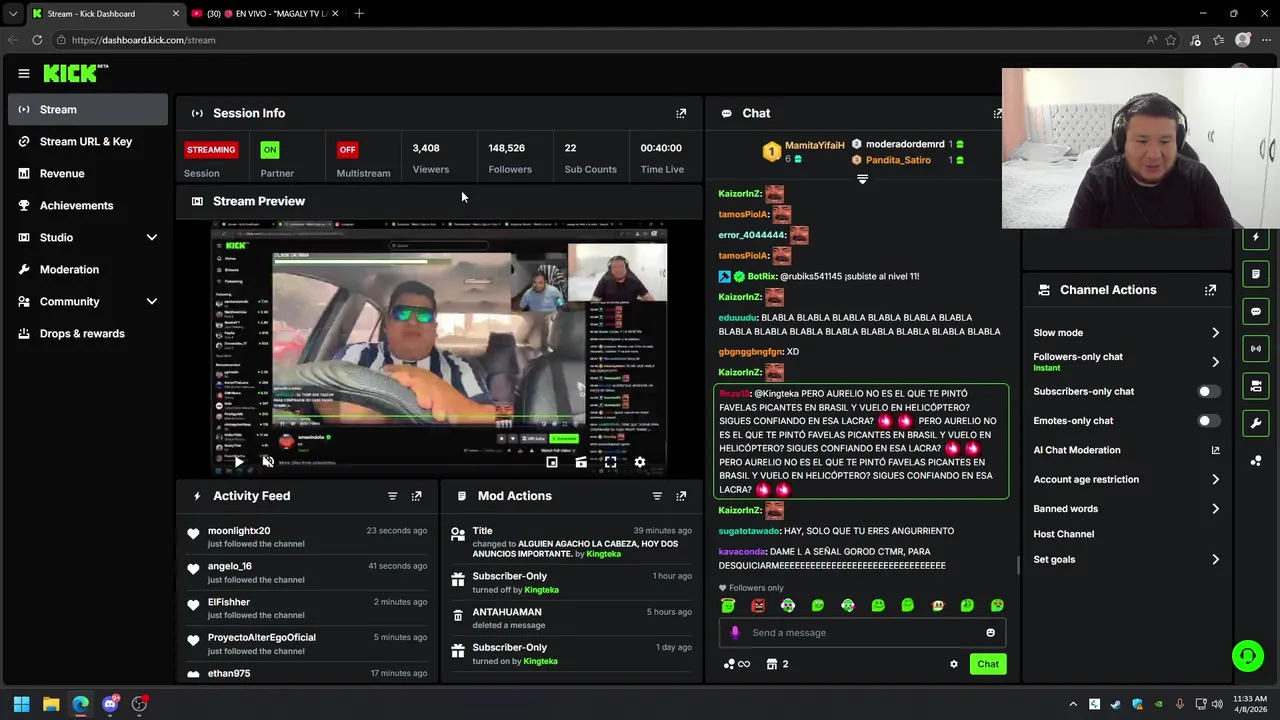
Task: Open Windows Start menu
Action: (21, 704)
